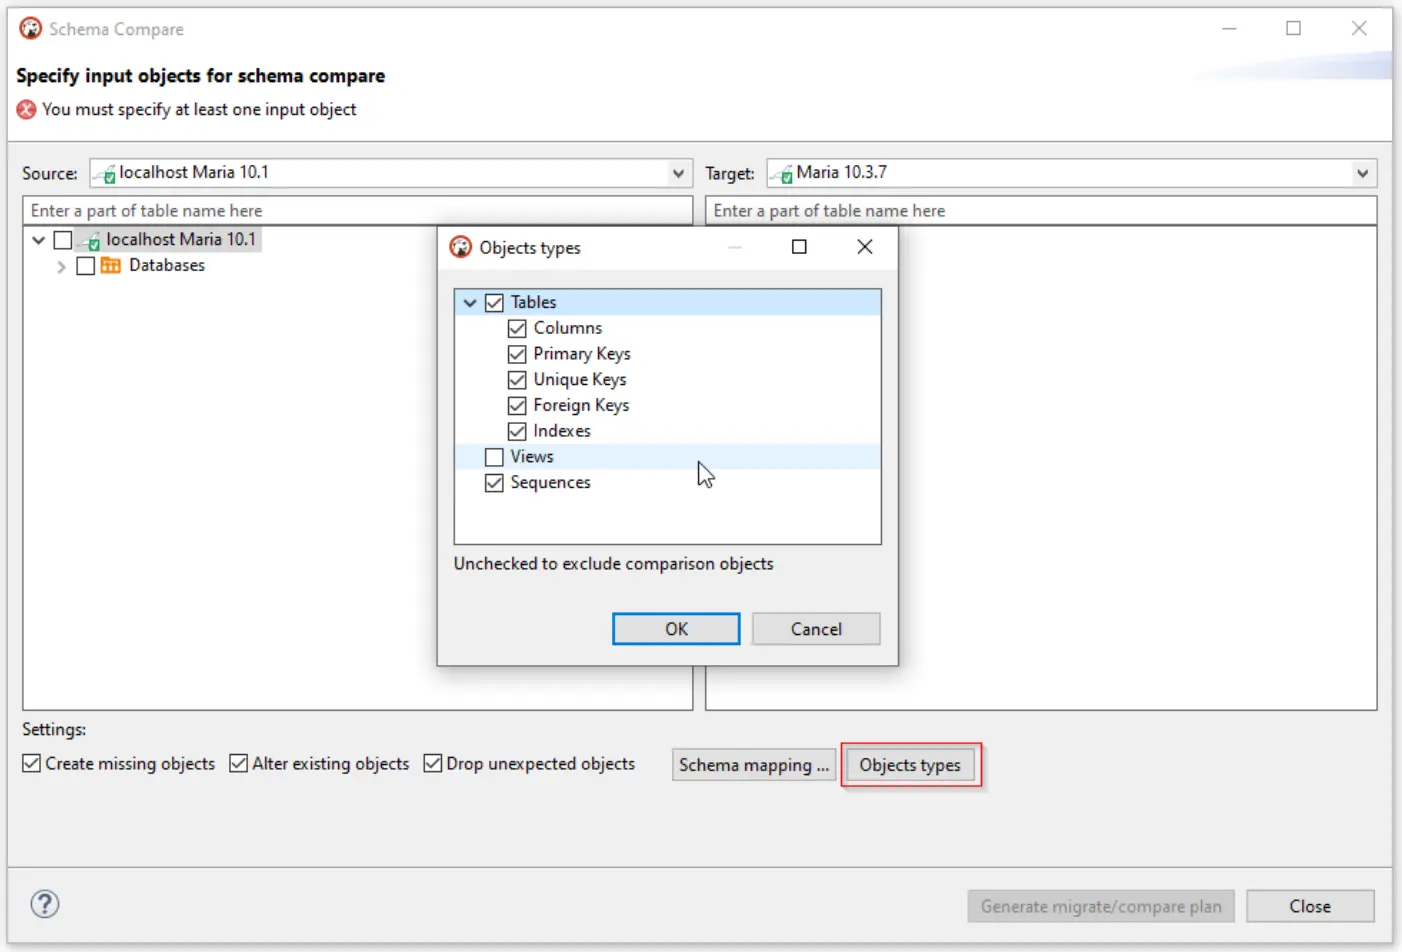This screenshot has height=952, width=1402.
Task: Click the help question mark icon
Action: point(45,904)
